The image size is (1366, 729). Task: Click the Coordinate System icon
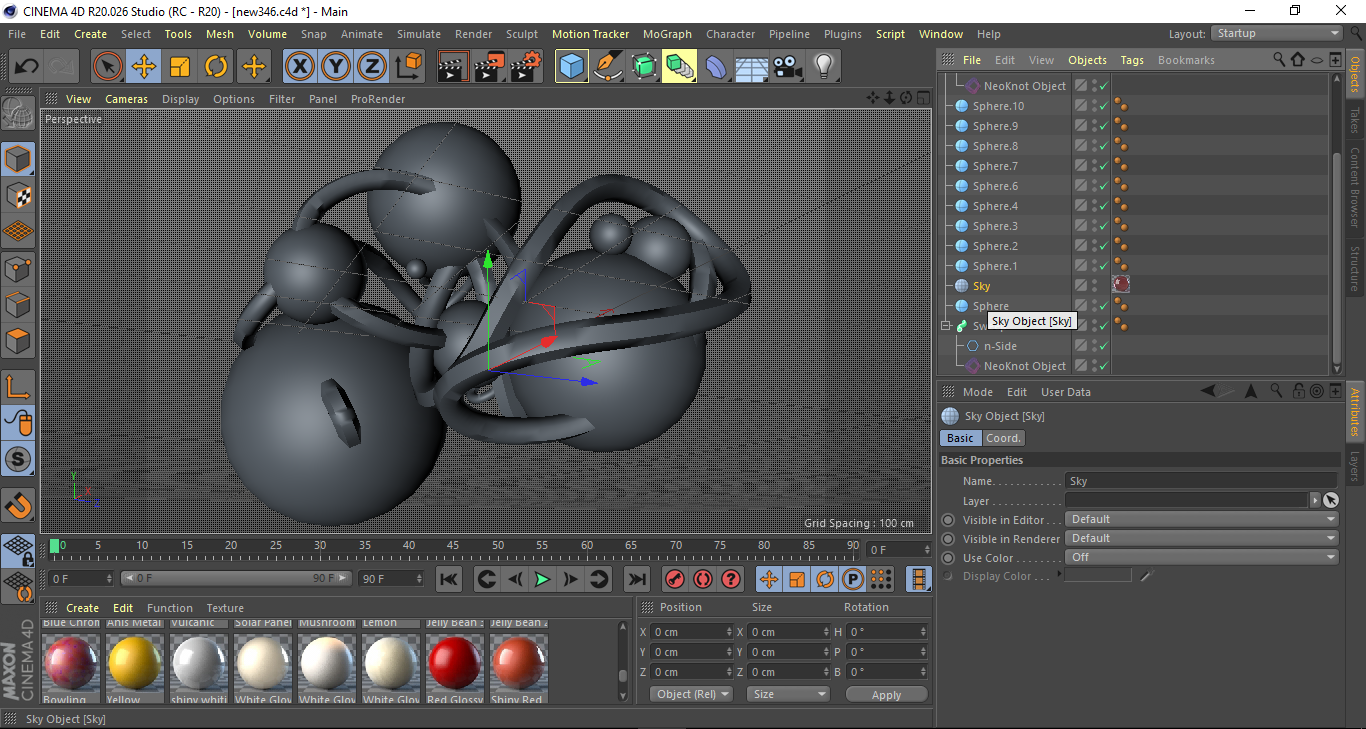coord(408,67)
